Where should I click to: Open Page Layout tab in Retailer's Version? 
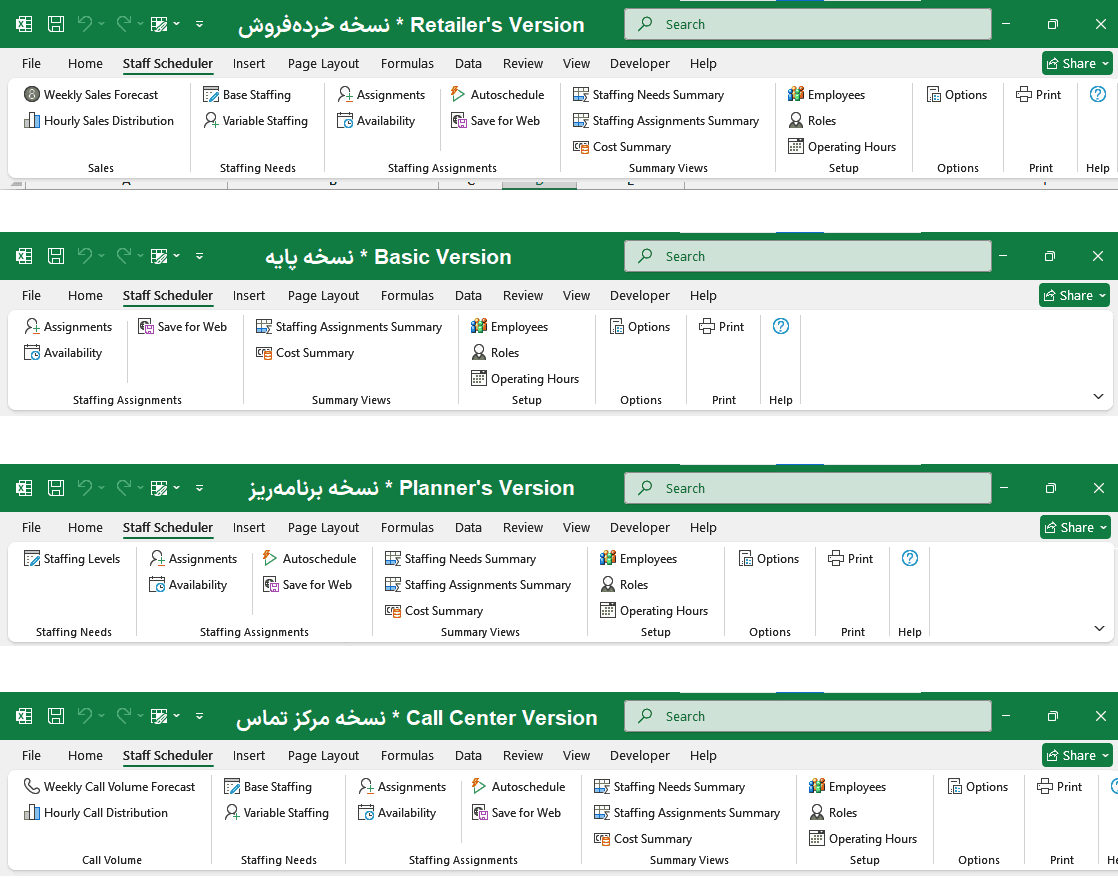coord(323,63)
